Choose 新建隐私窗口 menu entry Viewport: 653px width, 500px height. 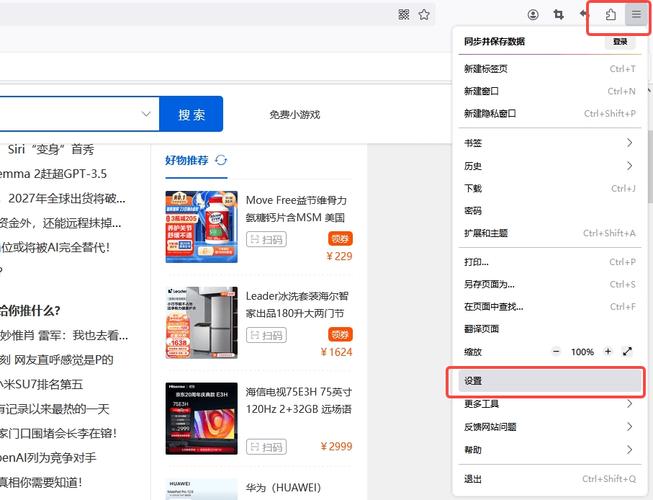[490, 114]
